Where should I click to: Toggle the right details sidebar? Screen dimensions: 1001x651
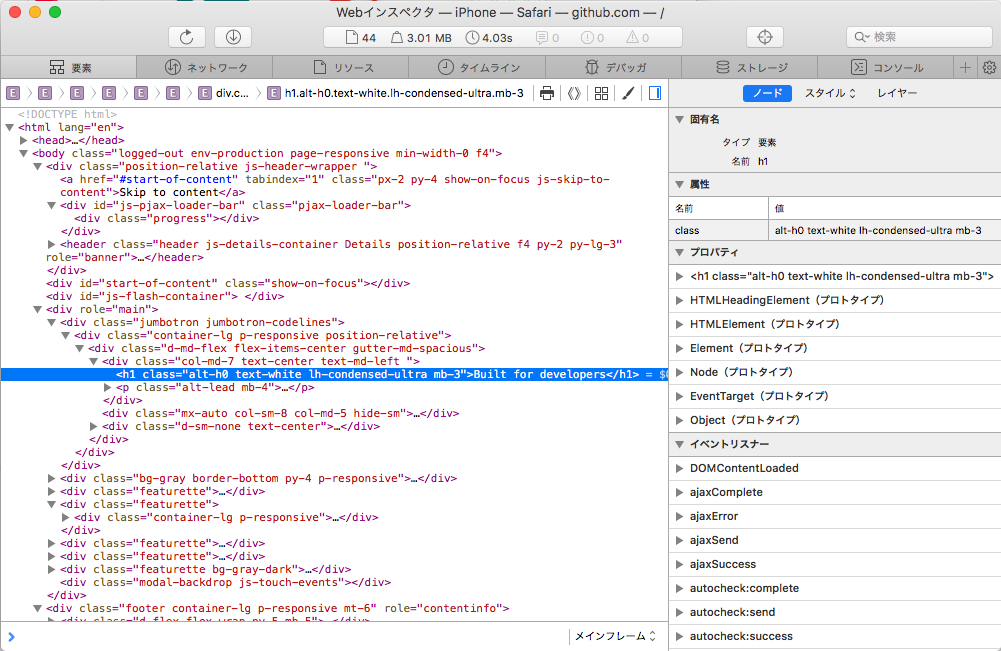click(654, 93)
